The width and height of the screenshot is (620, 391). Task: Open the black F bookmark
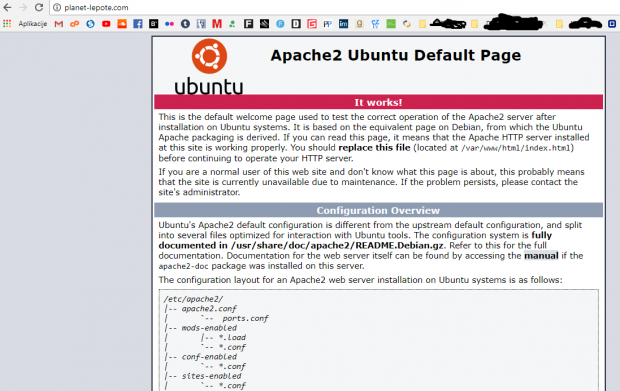click(x=248, y=24)
